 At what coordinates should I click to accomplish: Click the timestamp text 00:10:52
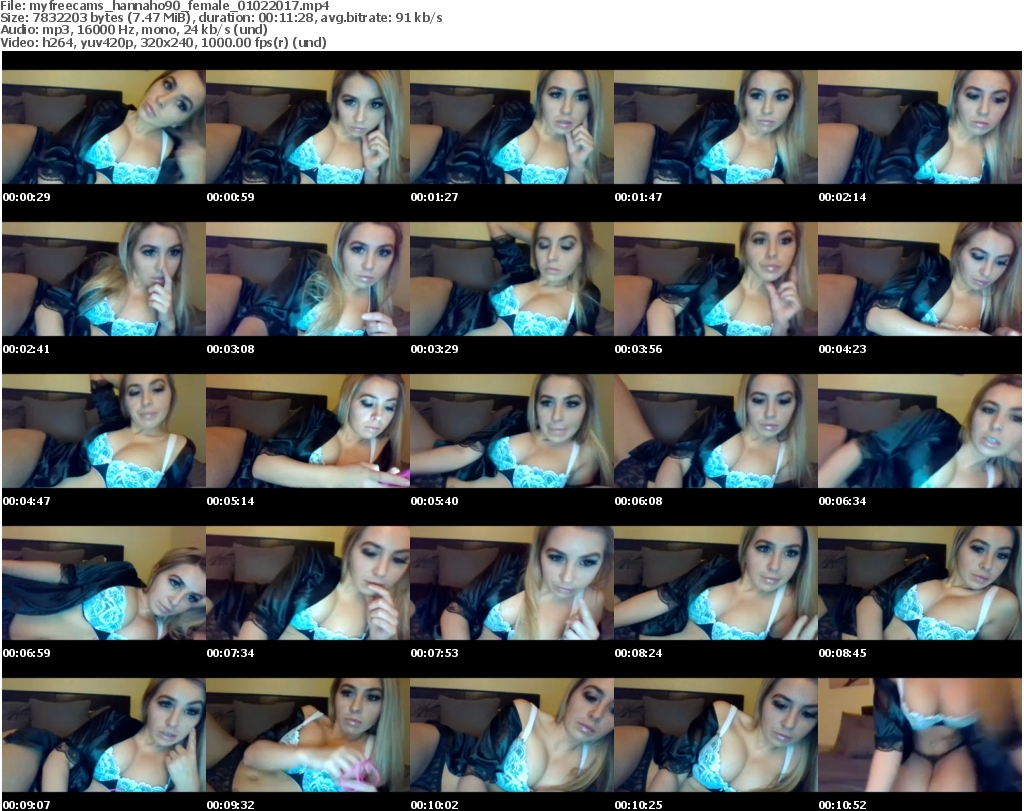pos(842,805)
